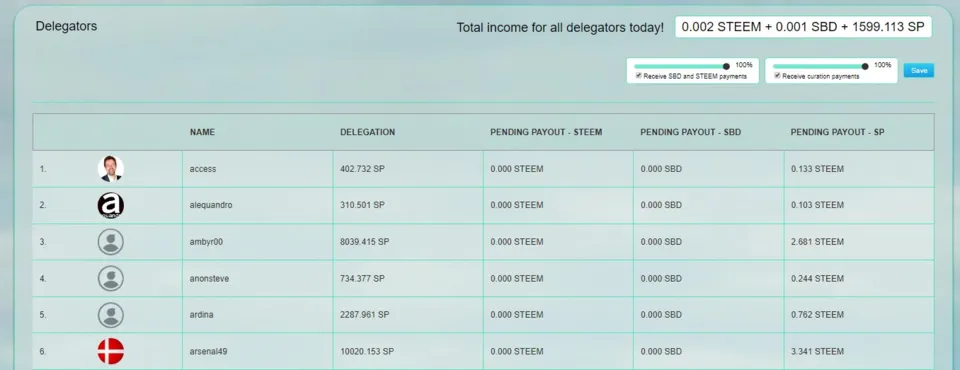The image size is (960, 370).
Task: Click the access user avatar photo
Action: 111,168
